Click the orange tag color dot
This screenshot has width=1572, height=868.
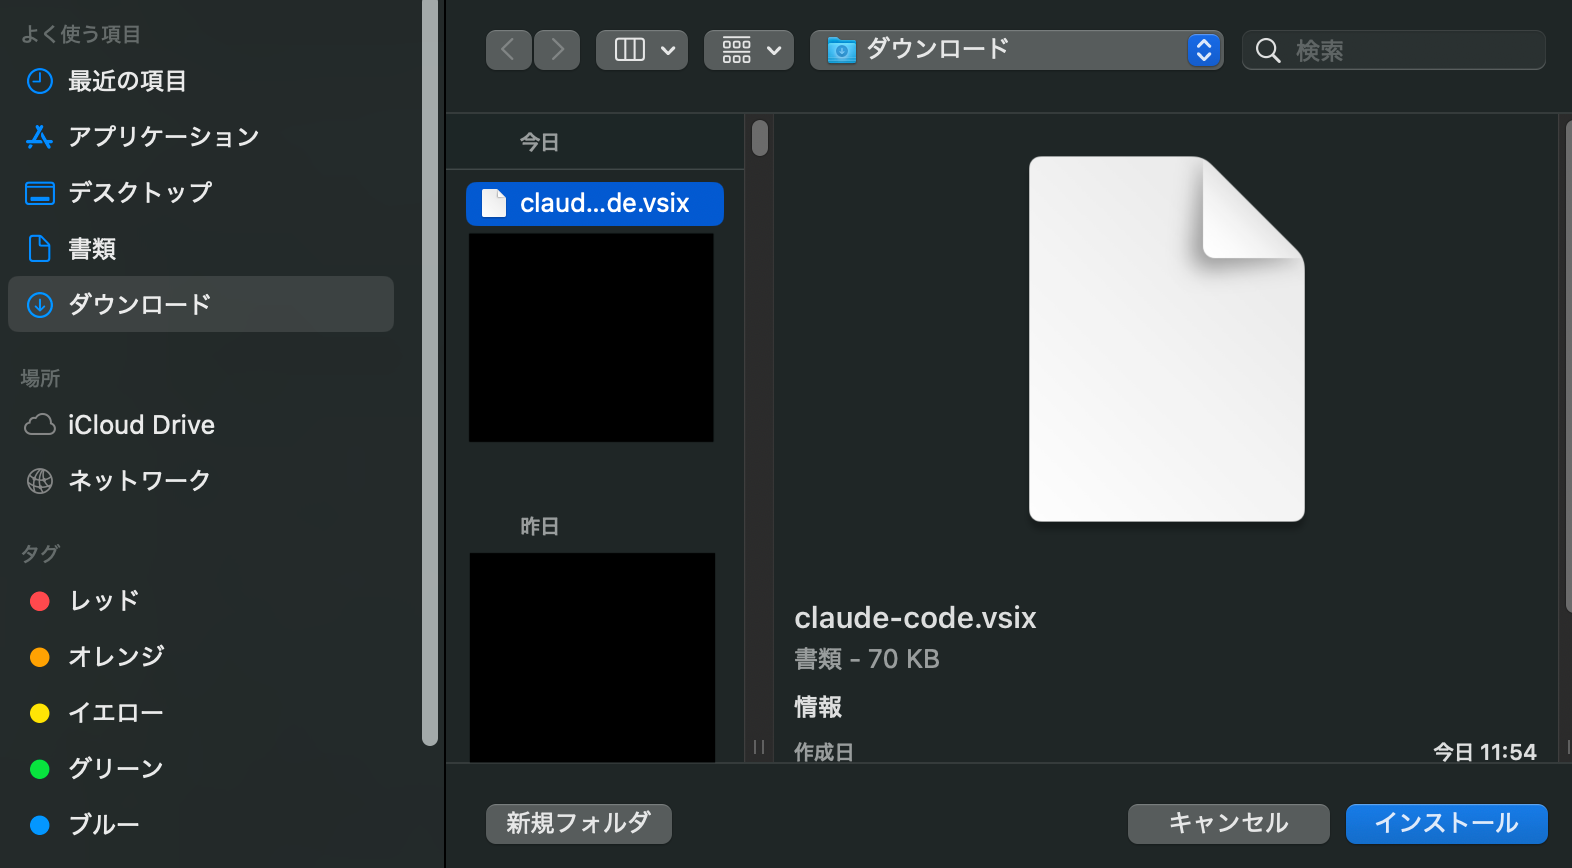click(40, 657)
